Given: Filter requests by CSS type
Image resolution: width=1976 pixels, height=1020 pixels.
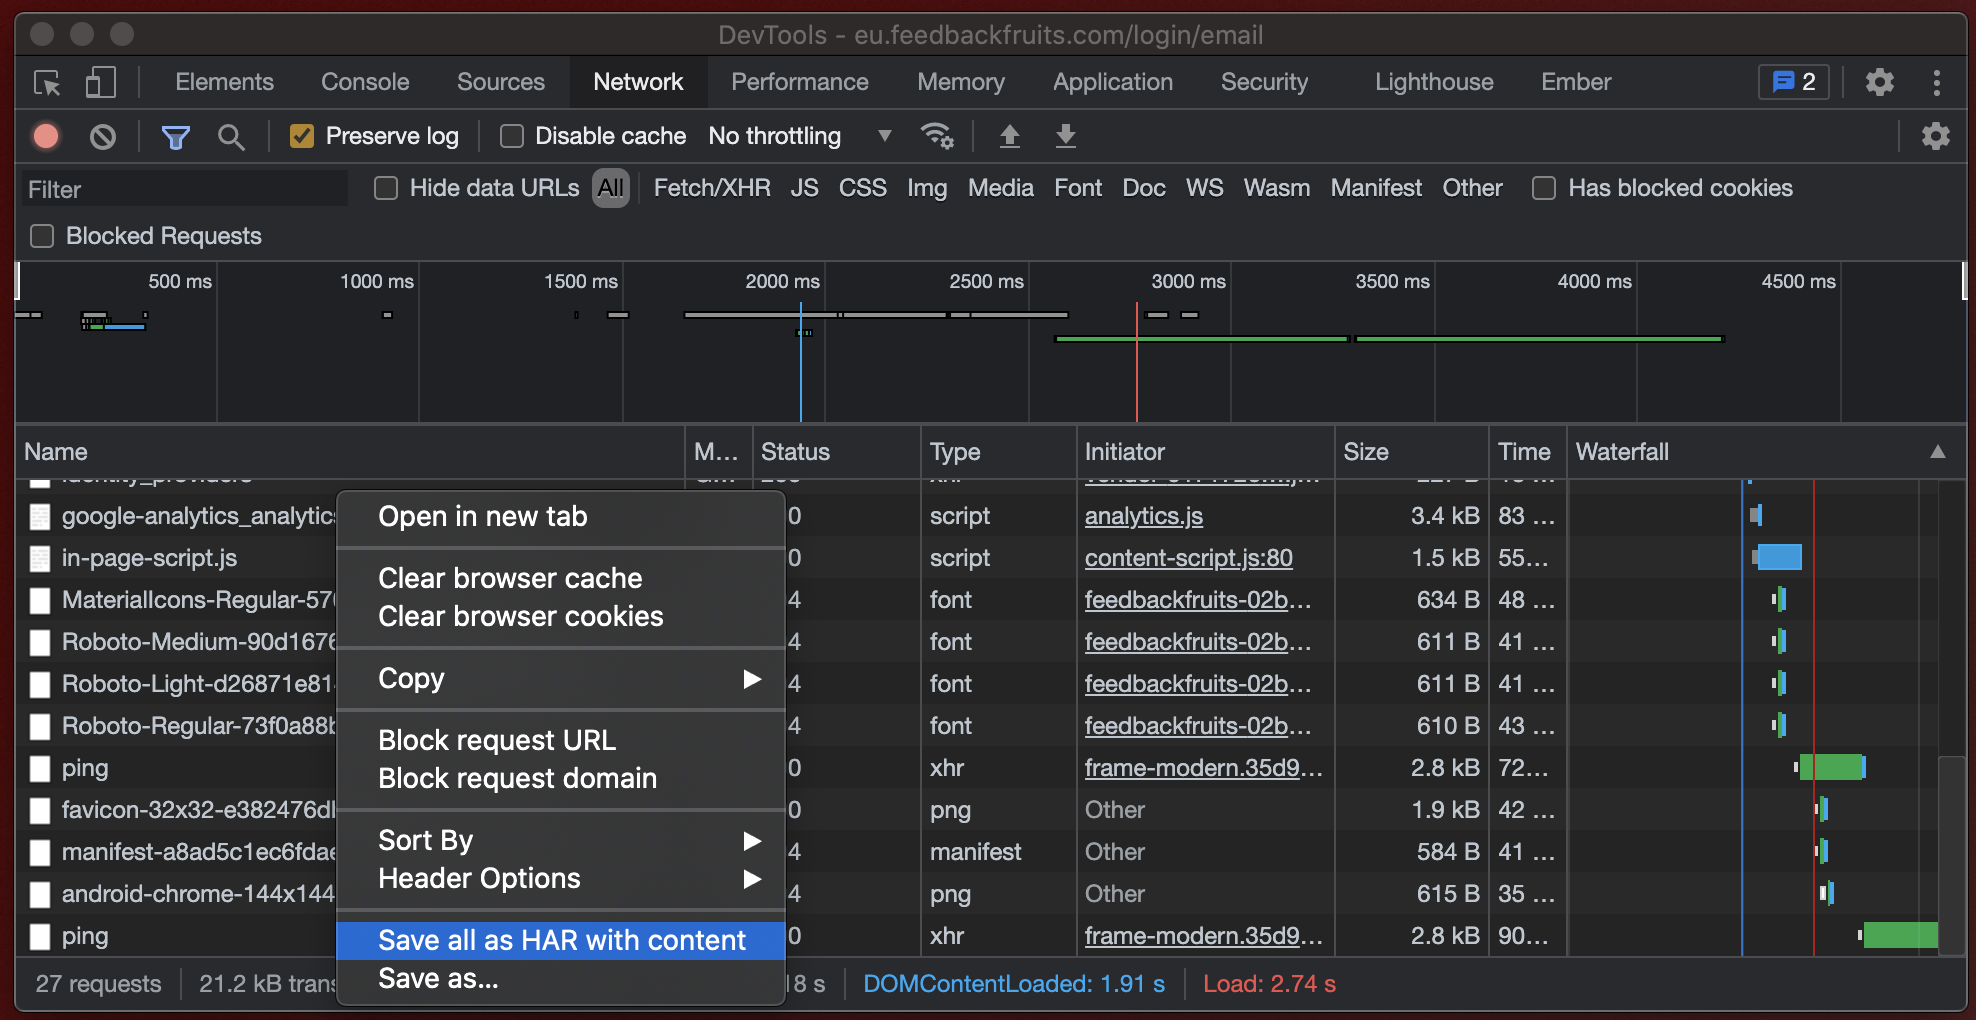Looking at the screenshot, I should pyautogui.click(x=863, y=188).
